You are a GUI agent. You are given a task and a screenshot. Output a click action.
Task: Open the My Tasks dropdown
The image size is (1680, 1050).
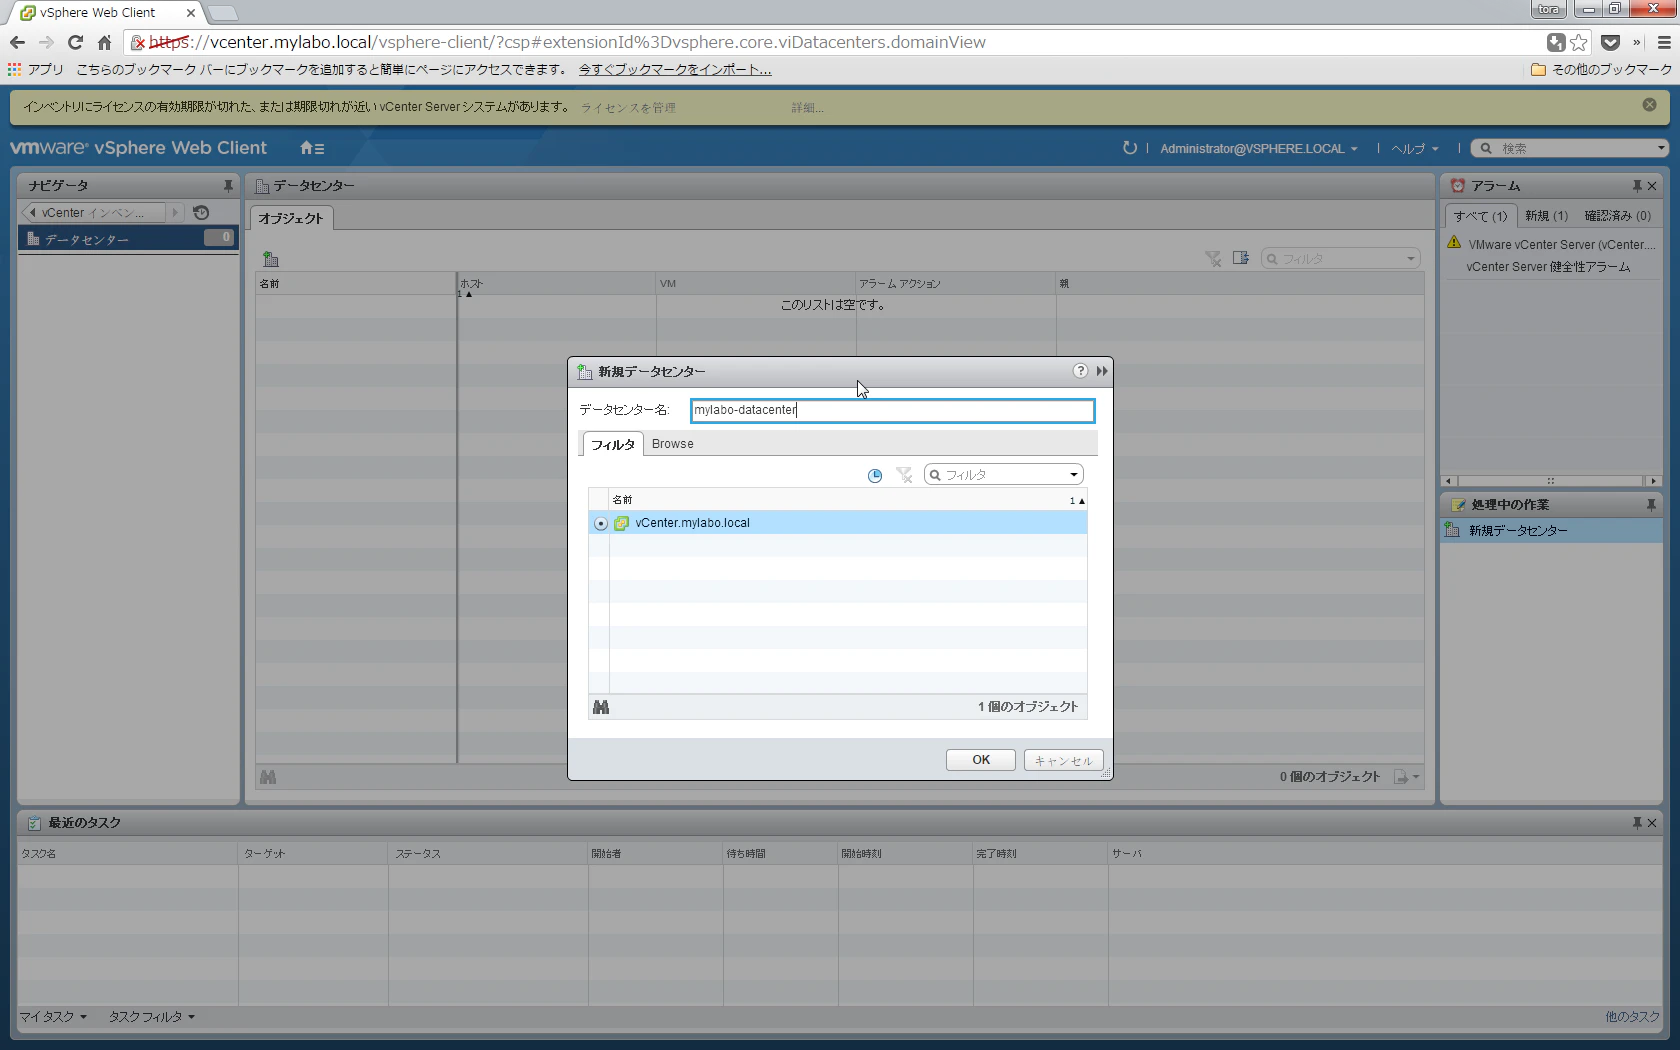(x=54, y=1017)
